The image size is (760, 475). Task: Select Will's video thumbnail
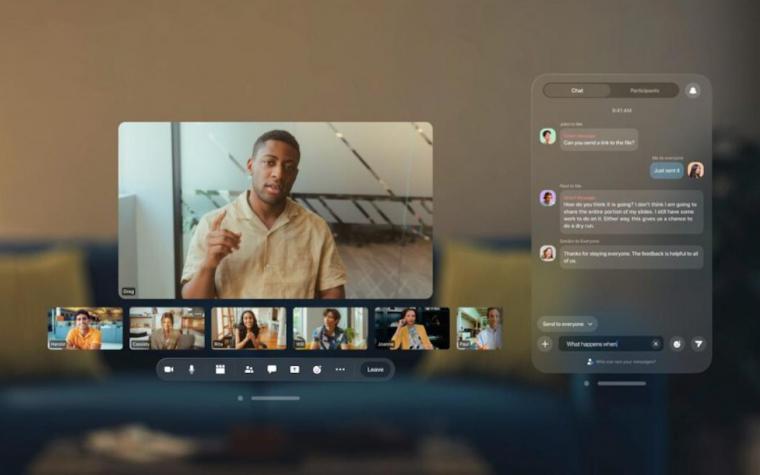coord(330,328)
